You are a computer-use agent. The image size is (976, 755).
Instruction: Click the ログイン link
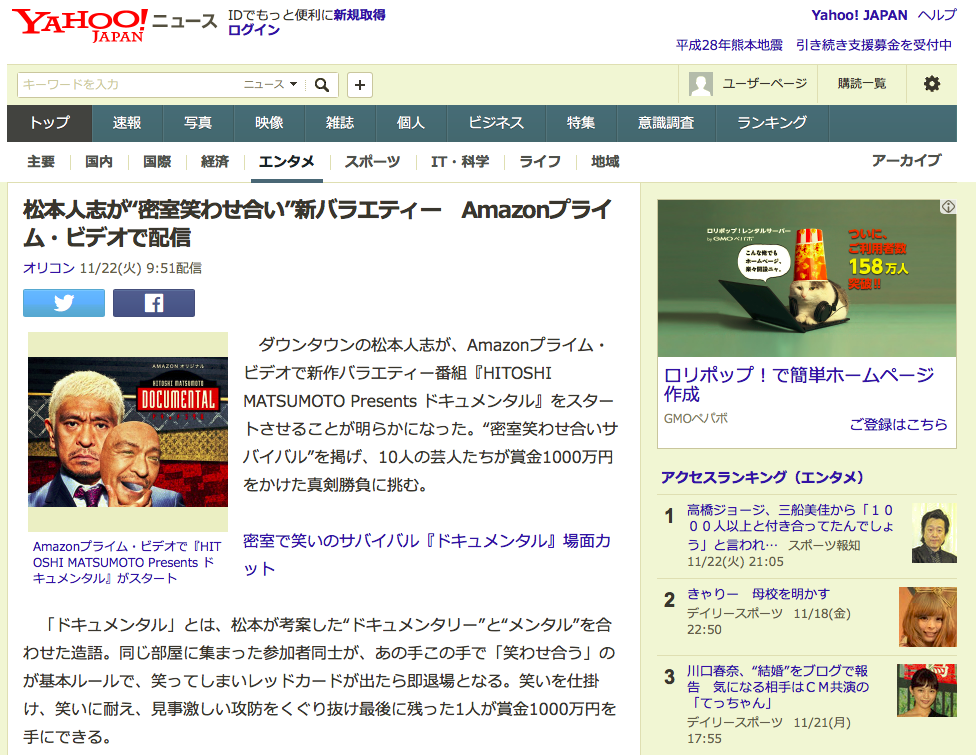(254, 30)
